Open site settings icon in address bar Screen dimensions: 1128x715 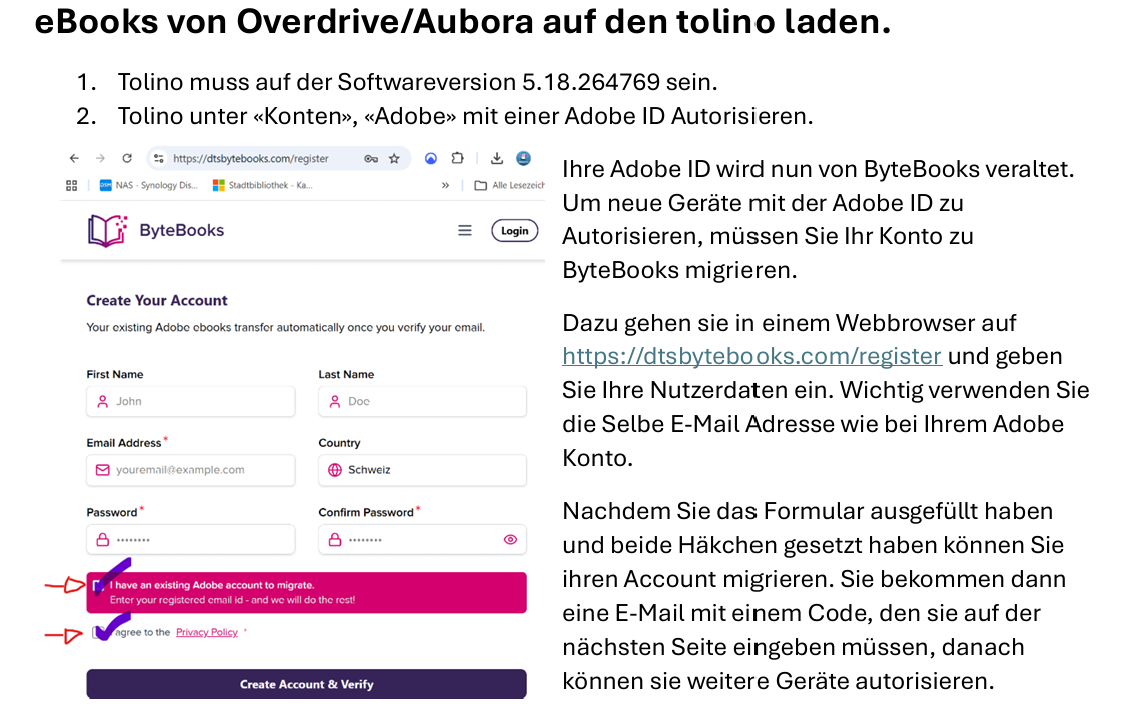point(159,158)
